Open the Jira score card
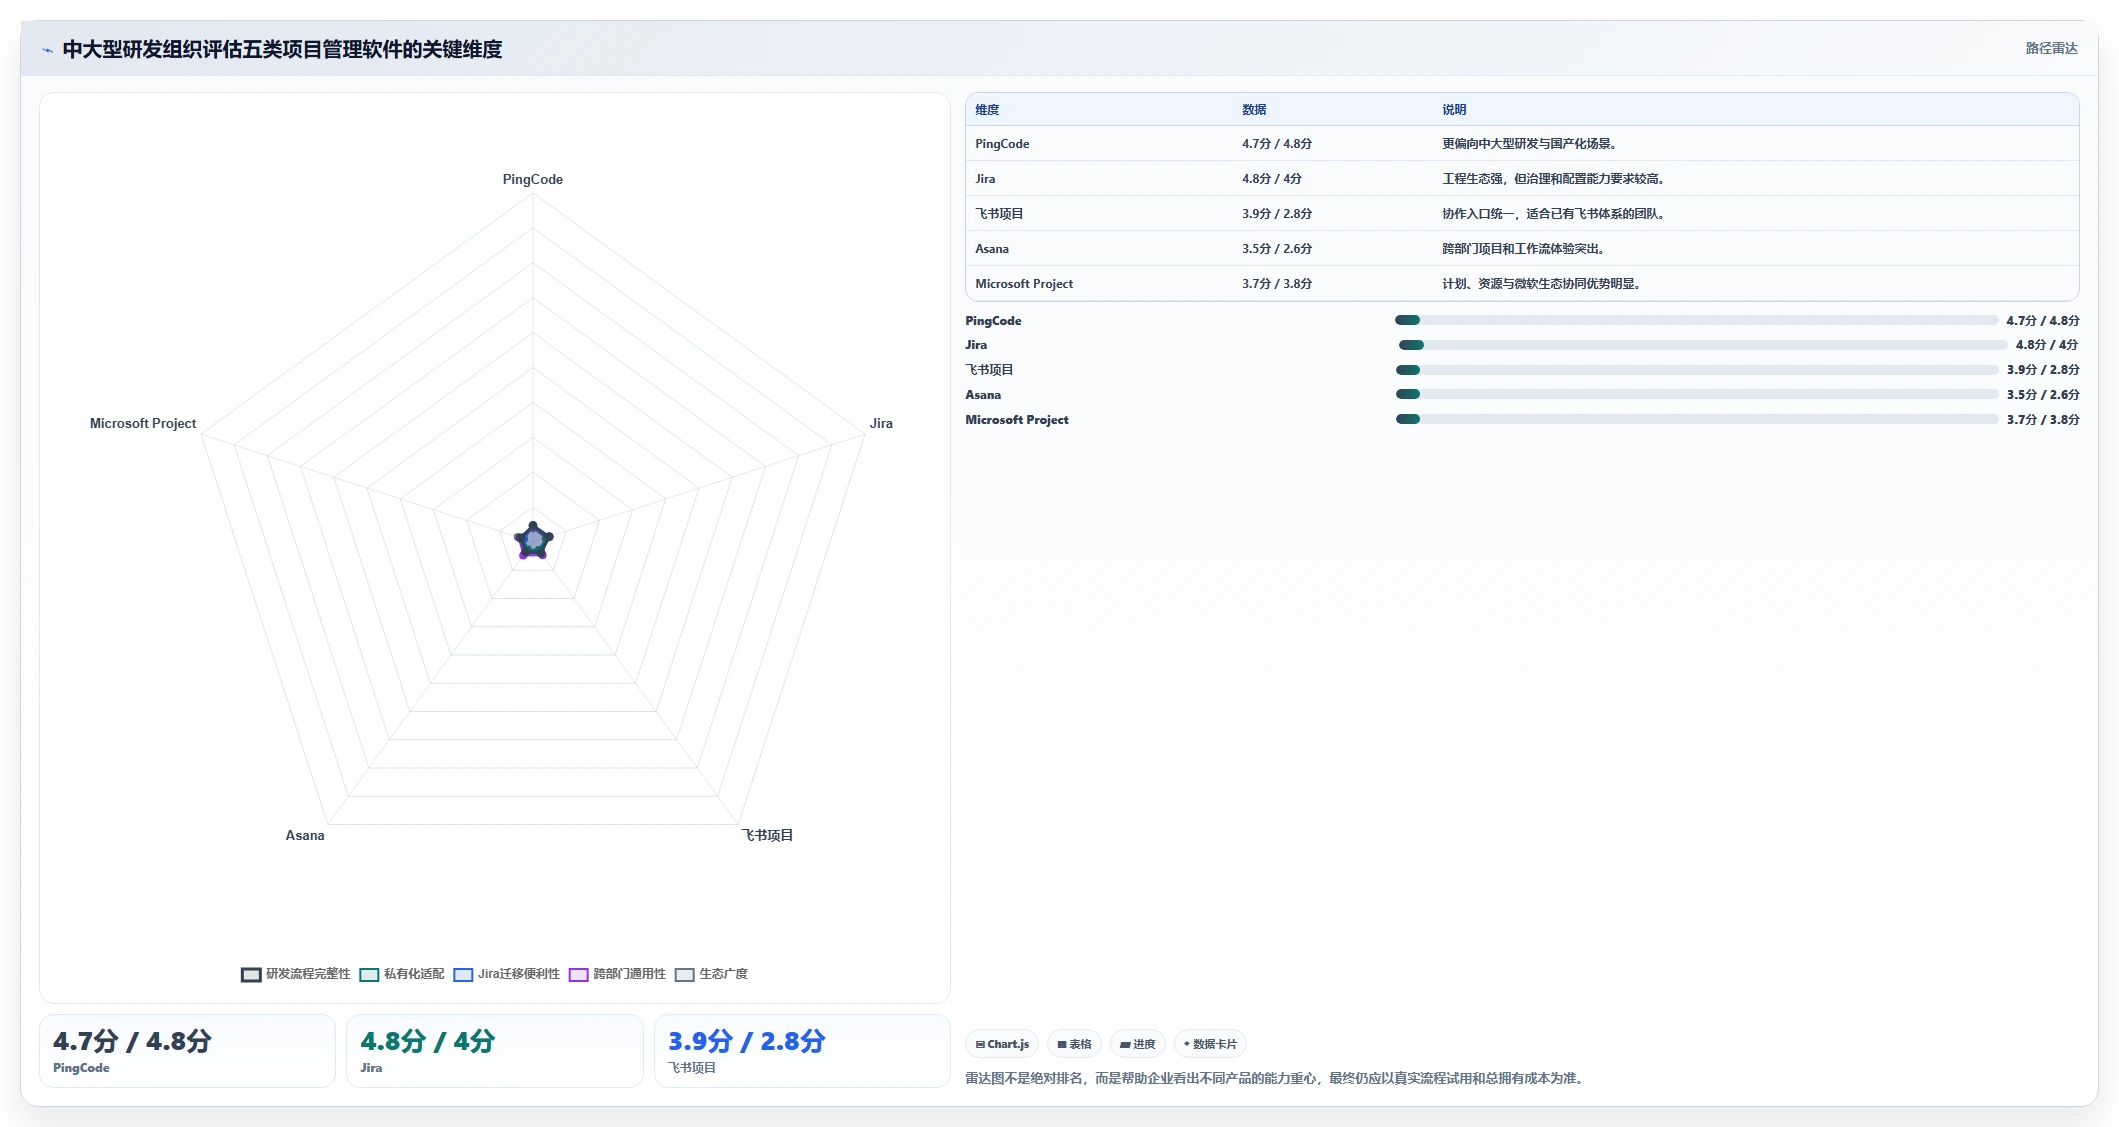The height and width of the screenshot is (1127, 2119). 494,1051
